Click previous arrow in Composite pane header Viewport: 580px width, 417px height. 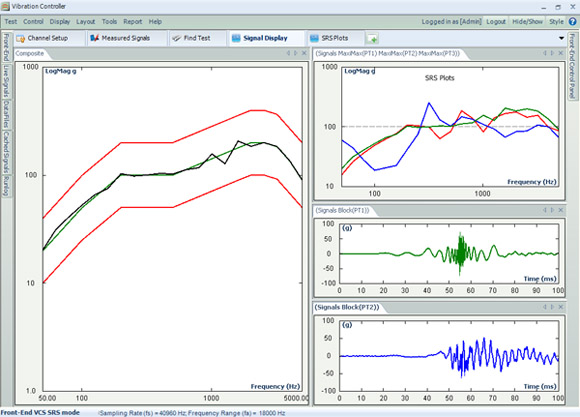tap(288, 53)
